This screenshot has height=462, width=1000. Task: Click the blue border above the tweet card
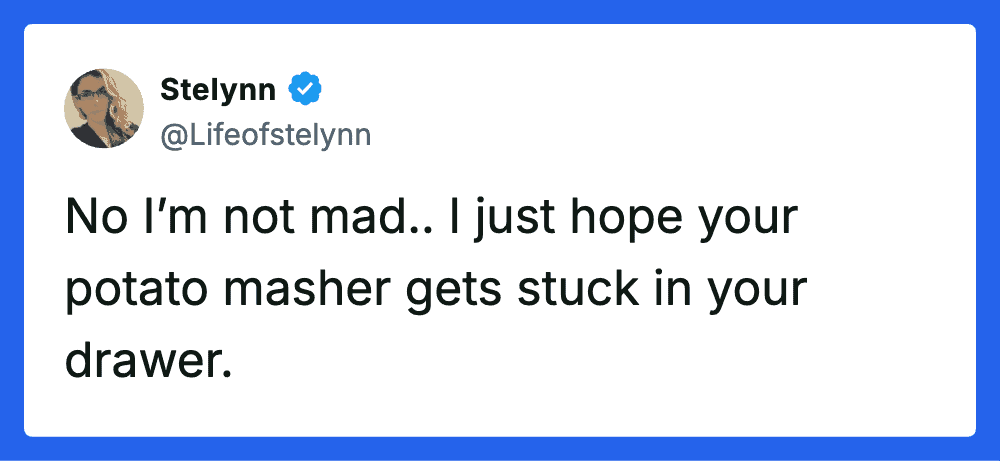[x=500, y=11]
